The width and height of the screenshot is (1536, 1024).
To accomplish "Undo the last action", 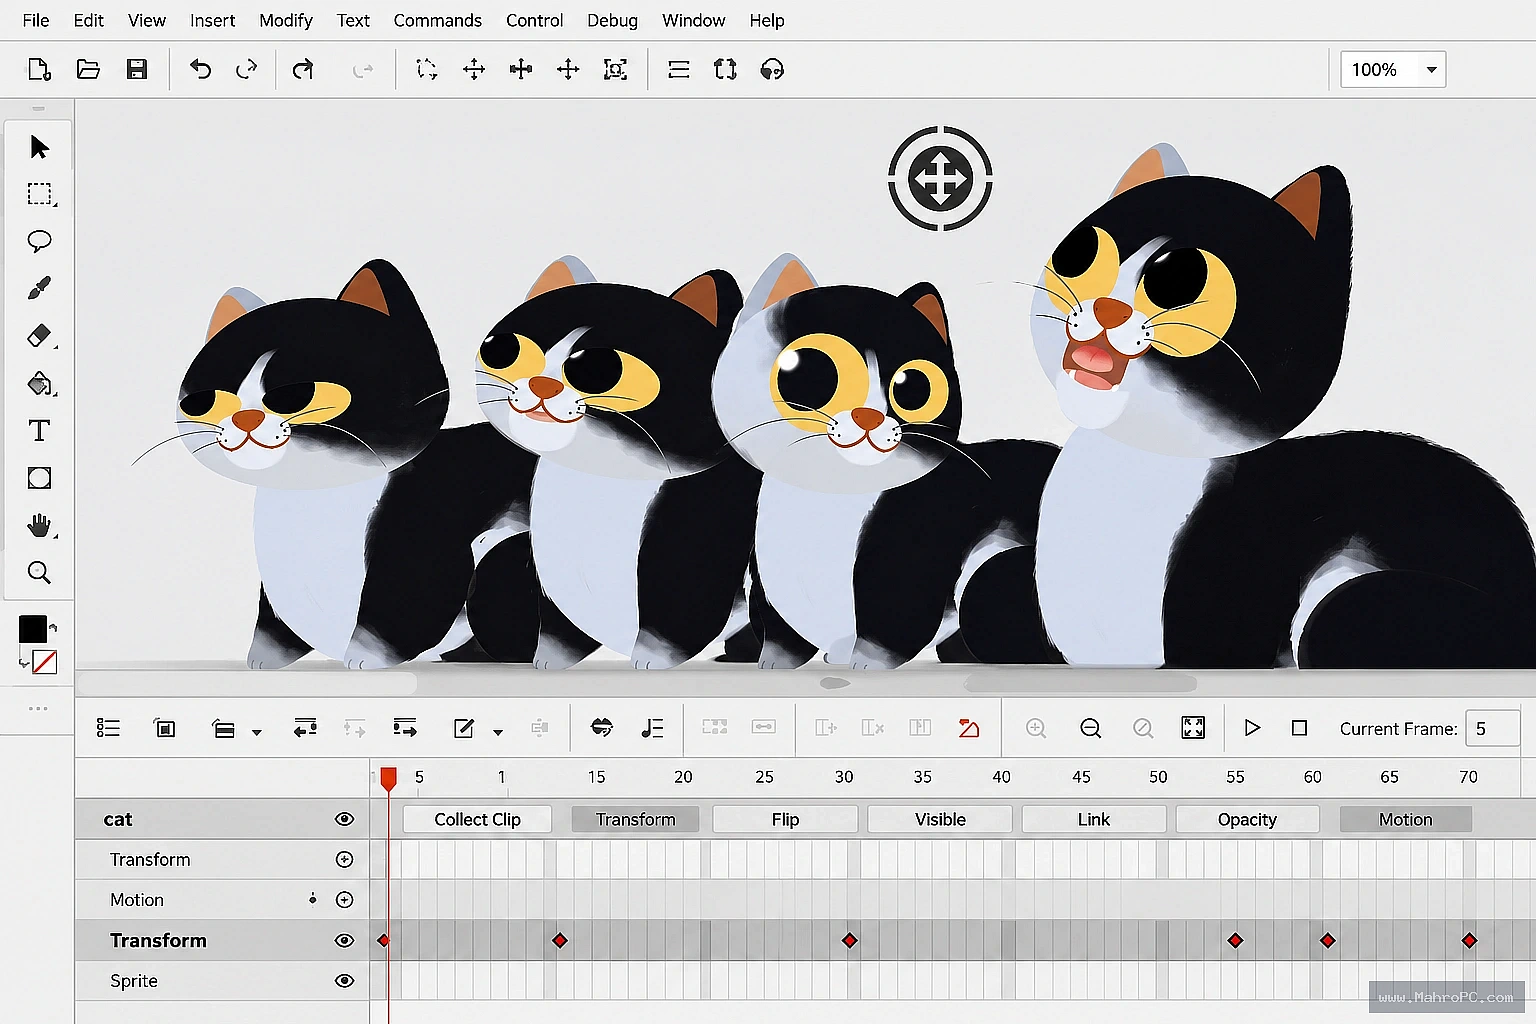I will pyautogui.click(x=200, y=69).
